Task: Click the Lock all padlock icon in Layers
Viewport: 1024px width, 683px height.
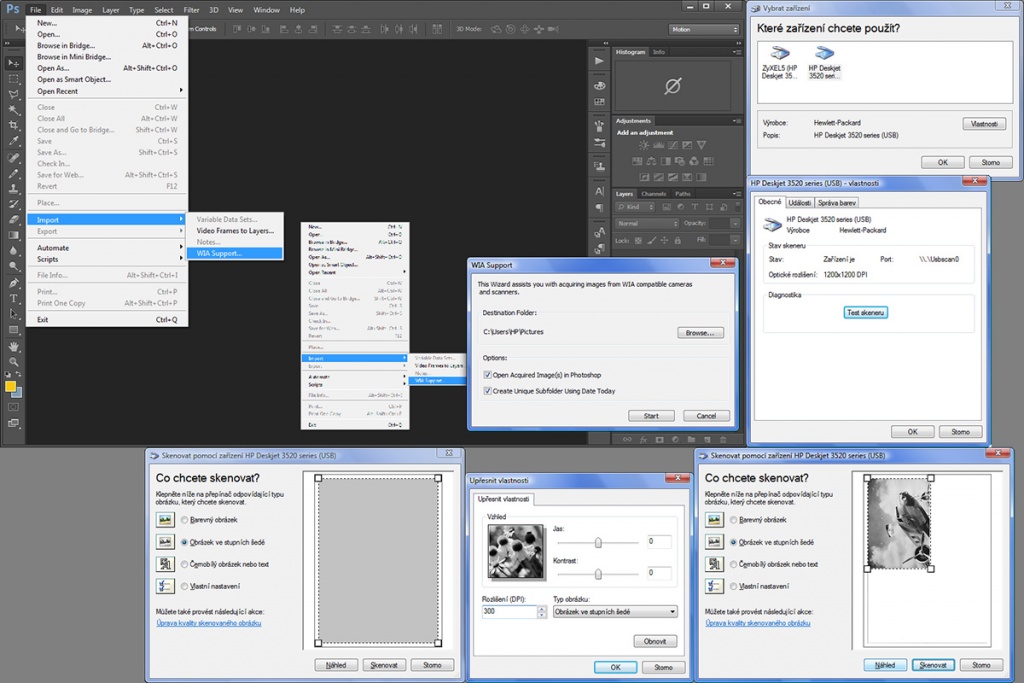Action: (677, 240)
